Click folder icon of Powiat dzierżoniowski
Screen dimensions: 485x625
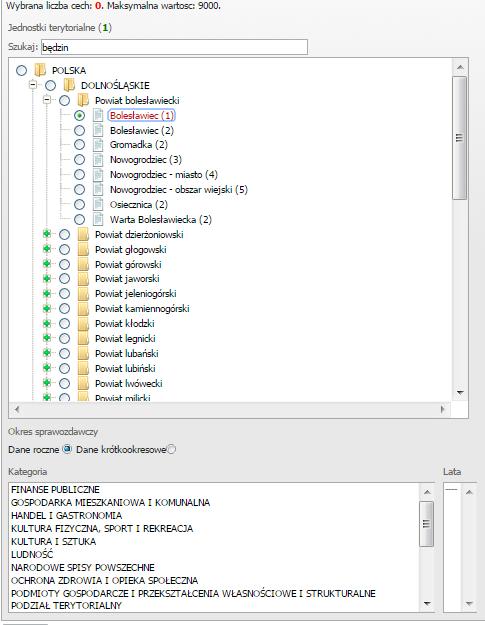[83, 234]
